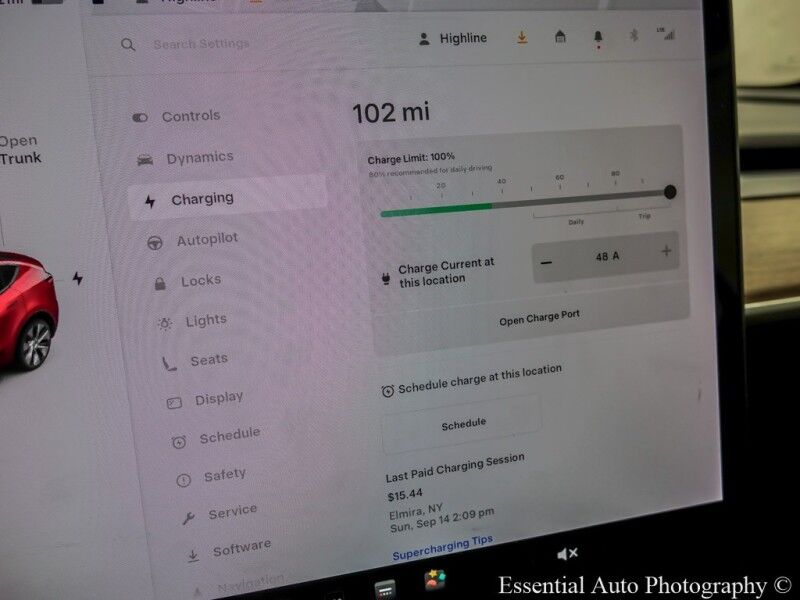Screen dimensions: 800x600
Task: Open the Highline driver profile menu
Action: [x=452, y=38]
